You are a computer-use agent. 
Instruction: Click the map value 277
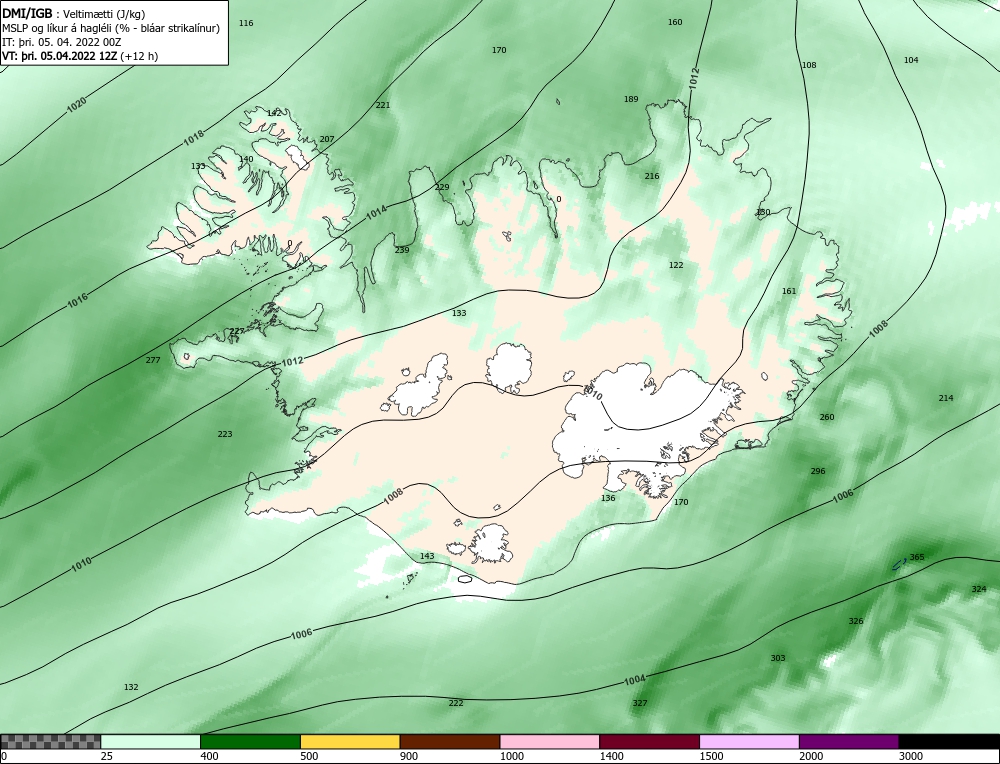(153, 360)
